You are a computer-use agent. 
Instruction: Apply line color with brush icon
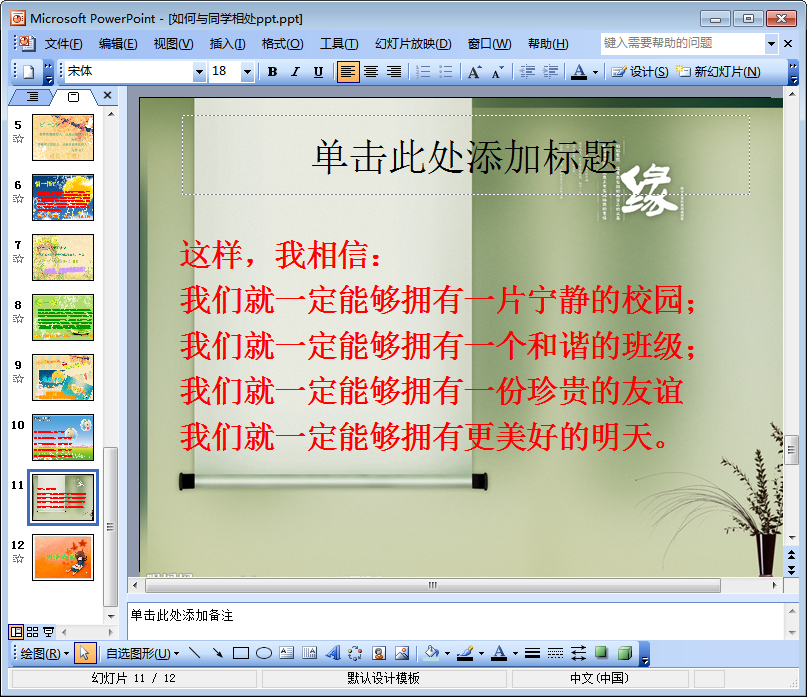[x=465, y=654]
